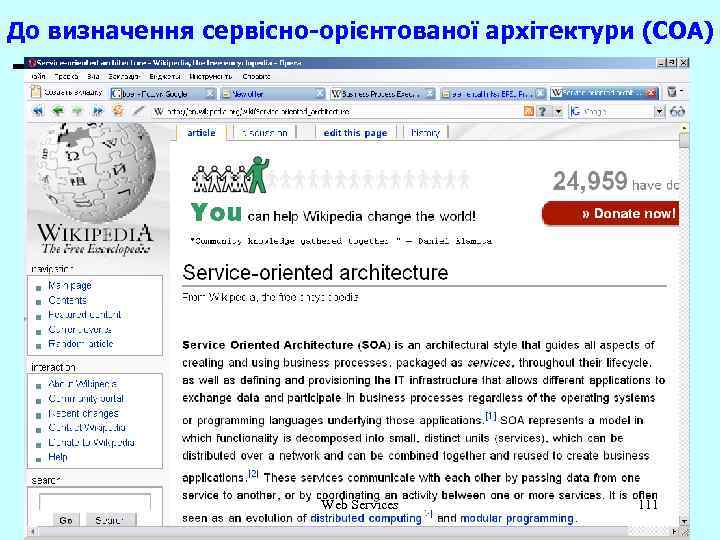
Task: Click the Wikipedia globe logo
Action: pyautogui.click(x=98, y=172)
